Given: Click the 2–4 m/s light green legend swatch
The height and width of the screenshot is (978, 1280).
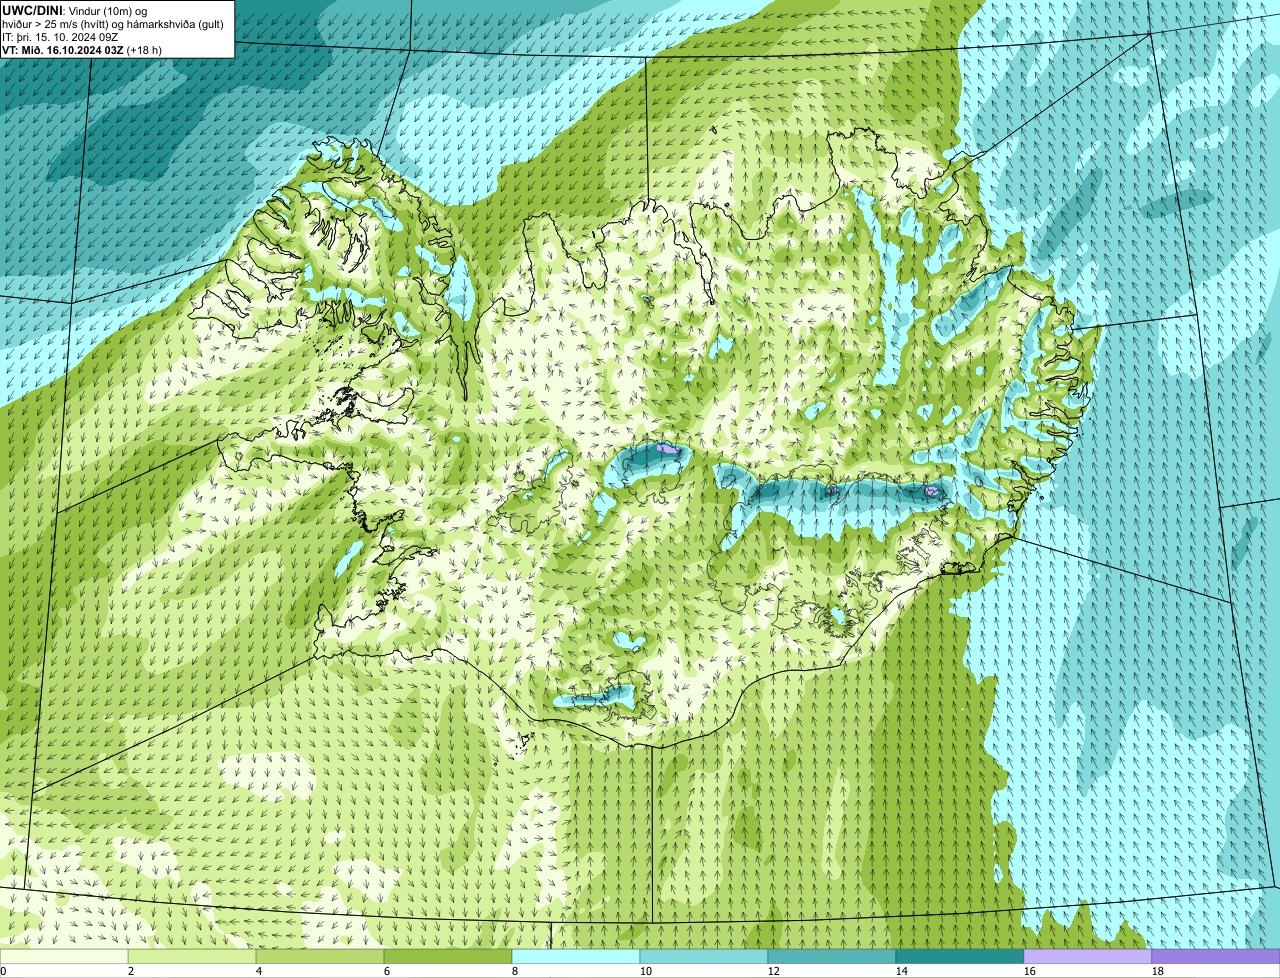Looking at the screenshot, I should click(192, 956).
